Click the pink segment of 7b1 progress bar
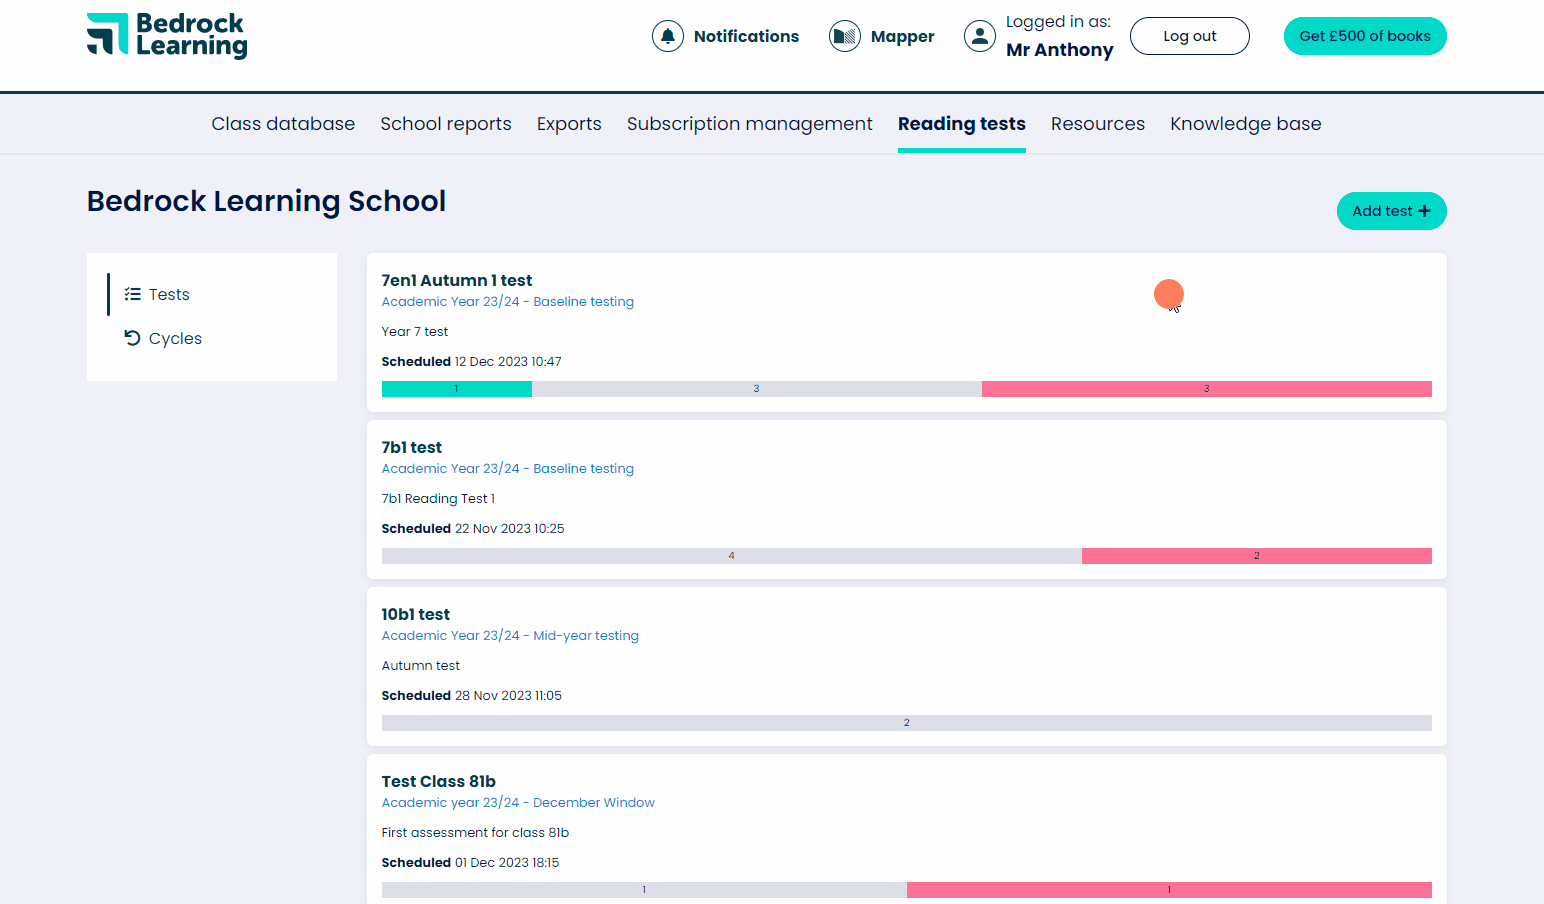 (x=1256, y=555)
